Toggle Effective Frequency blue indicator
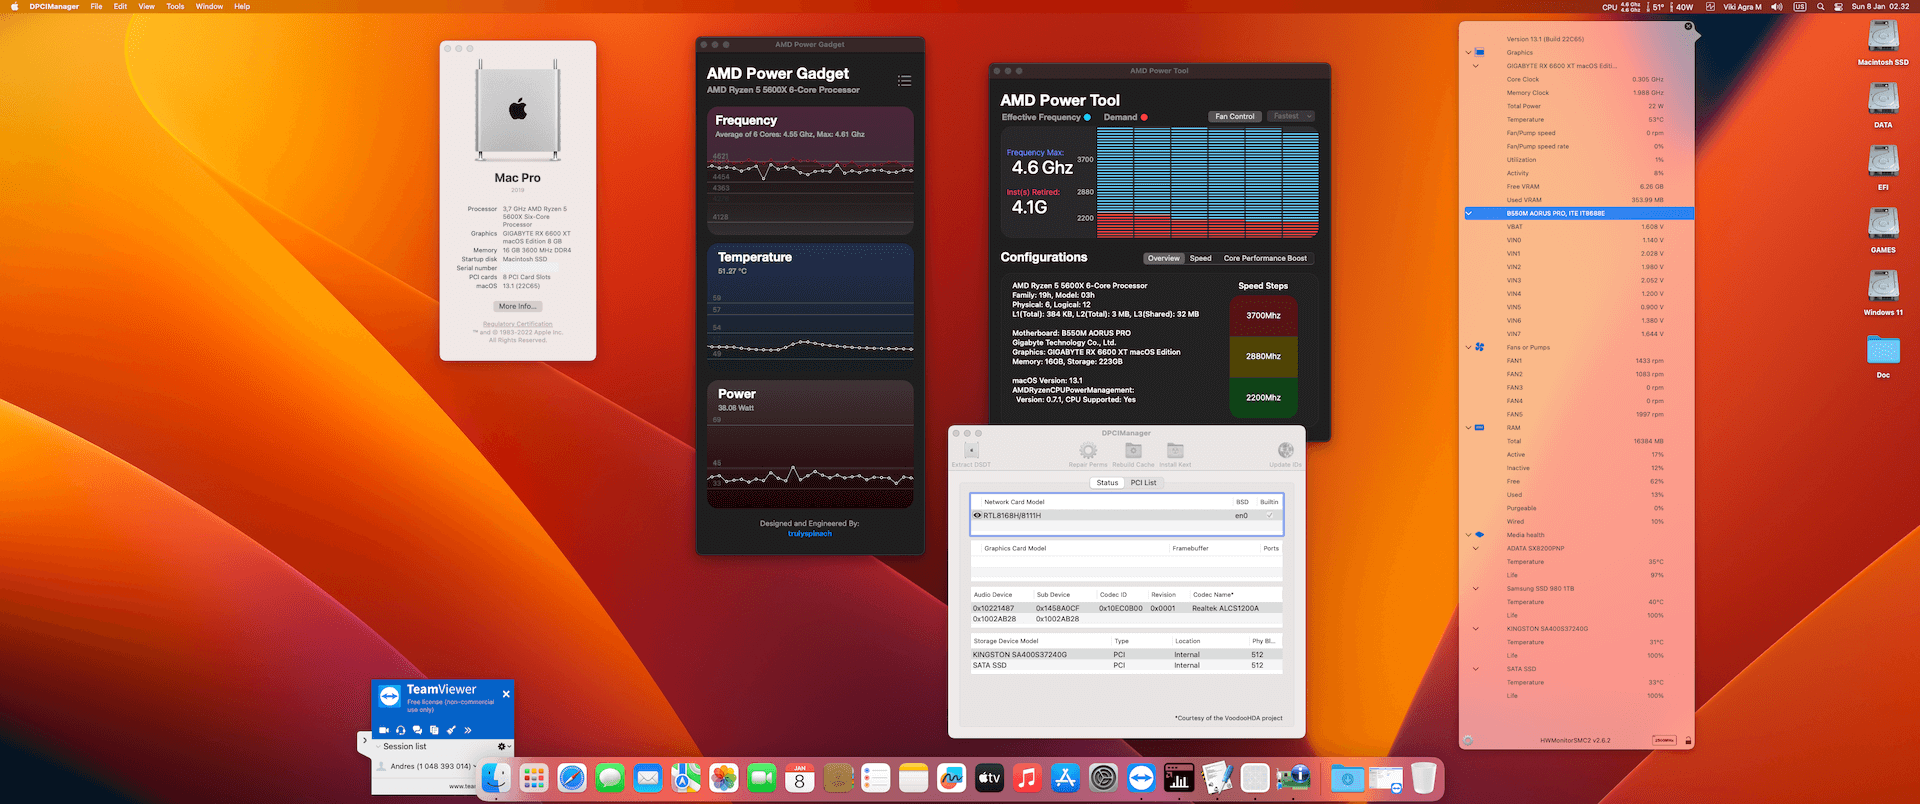The image size is (1920, 804). coord(1087,117)
